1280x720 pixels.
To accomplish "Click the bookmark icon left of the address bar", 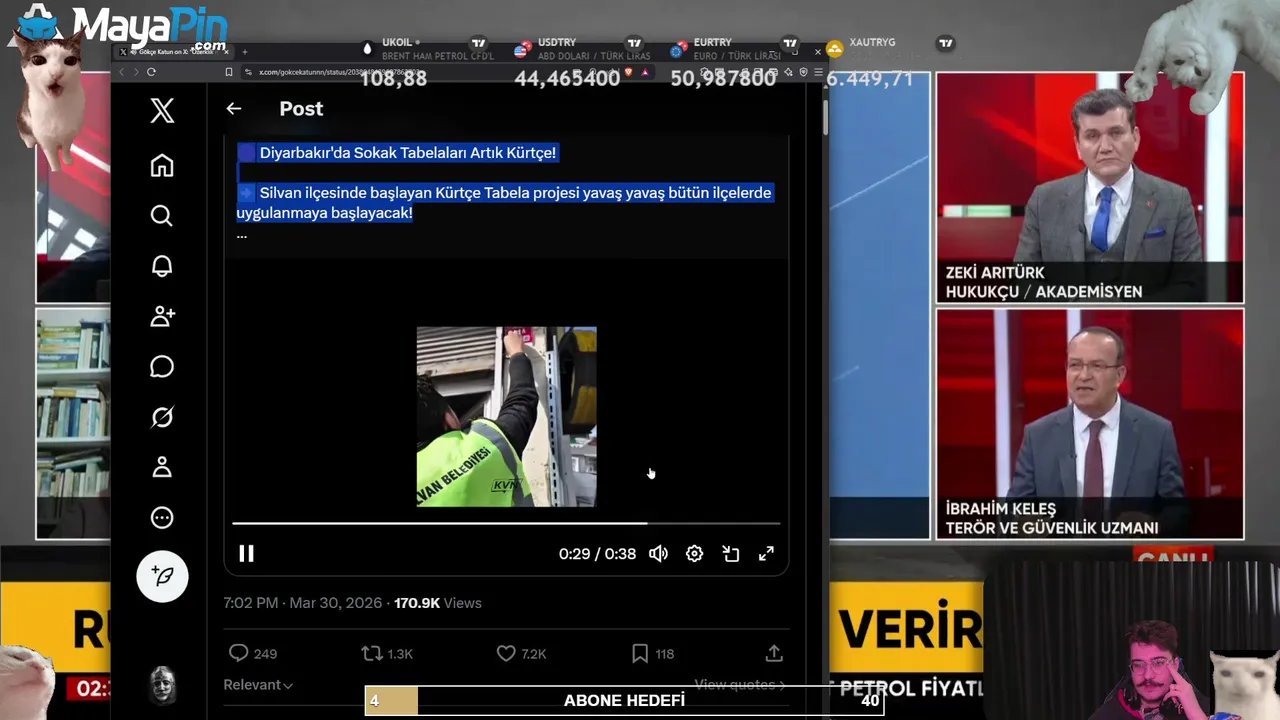I will click(x=229, y=72).
